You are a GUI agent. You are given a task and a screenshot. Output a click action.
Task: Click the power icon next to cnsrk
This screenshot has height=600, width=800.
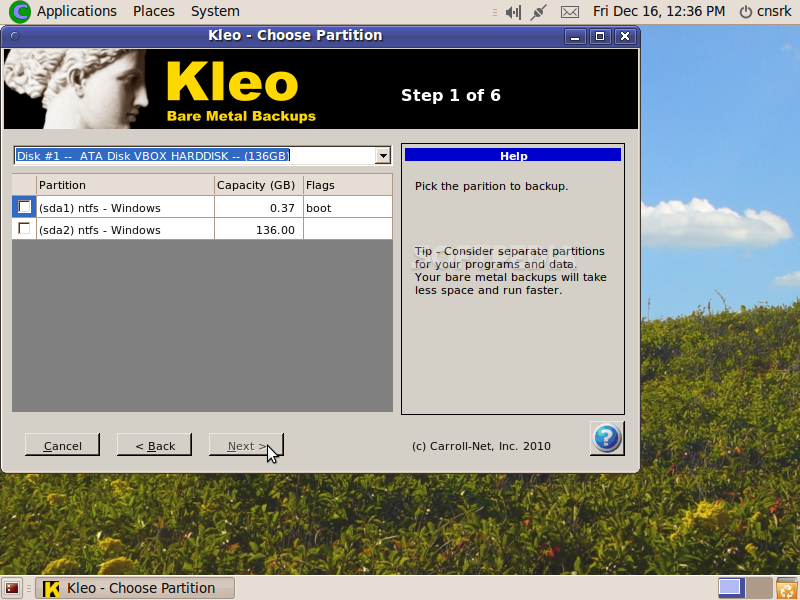pyautogui.click(x=746, y=11)
